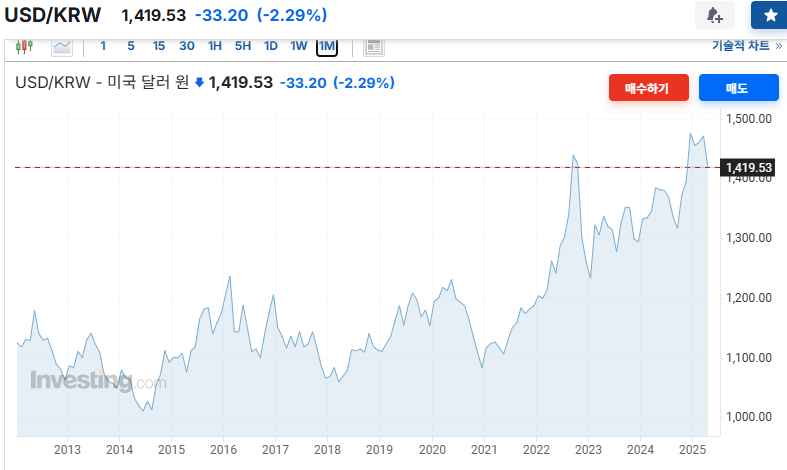Click the header change value -33.20
This screenshot has height=470, width=787.
(x=221, y=15)
